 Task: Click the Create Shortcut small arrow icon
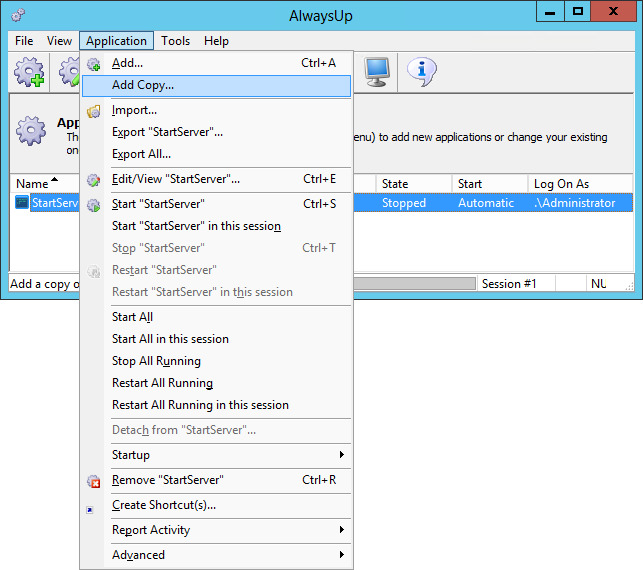pos(90,510)
